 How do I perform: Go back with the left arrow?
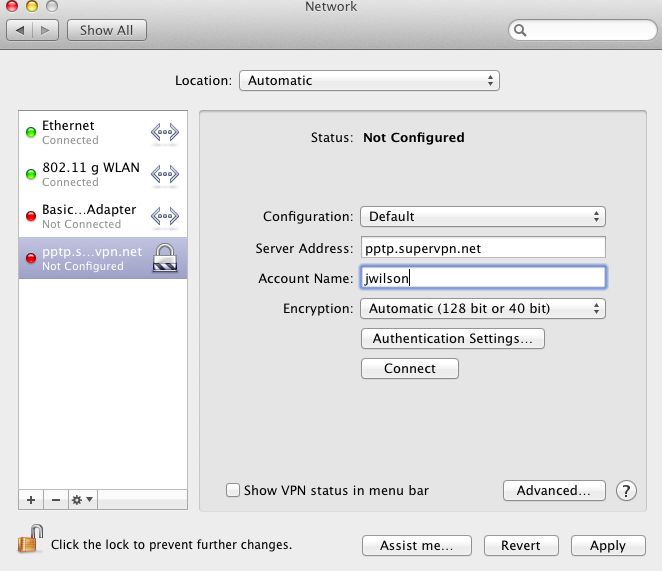click(x=20, y=30)
